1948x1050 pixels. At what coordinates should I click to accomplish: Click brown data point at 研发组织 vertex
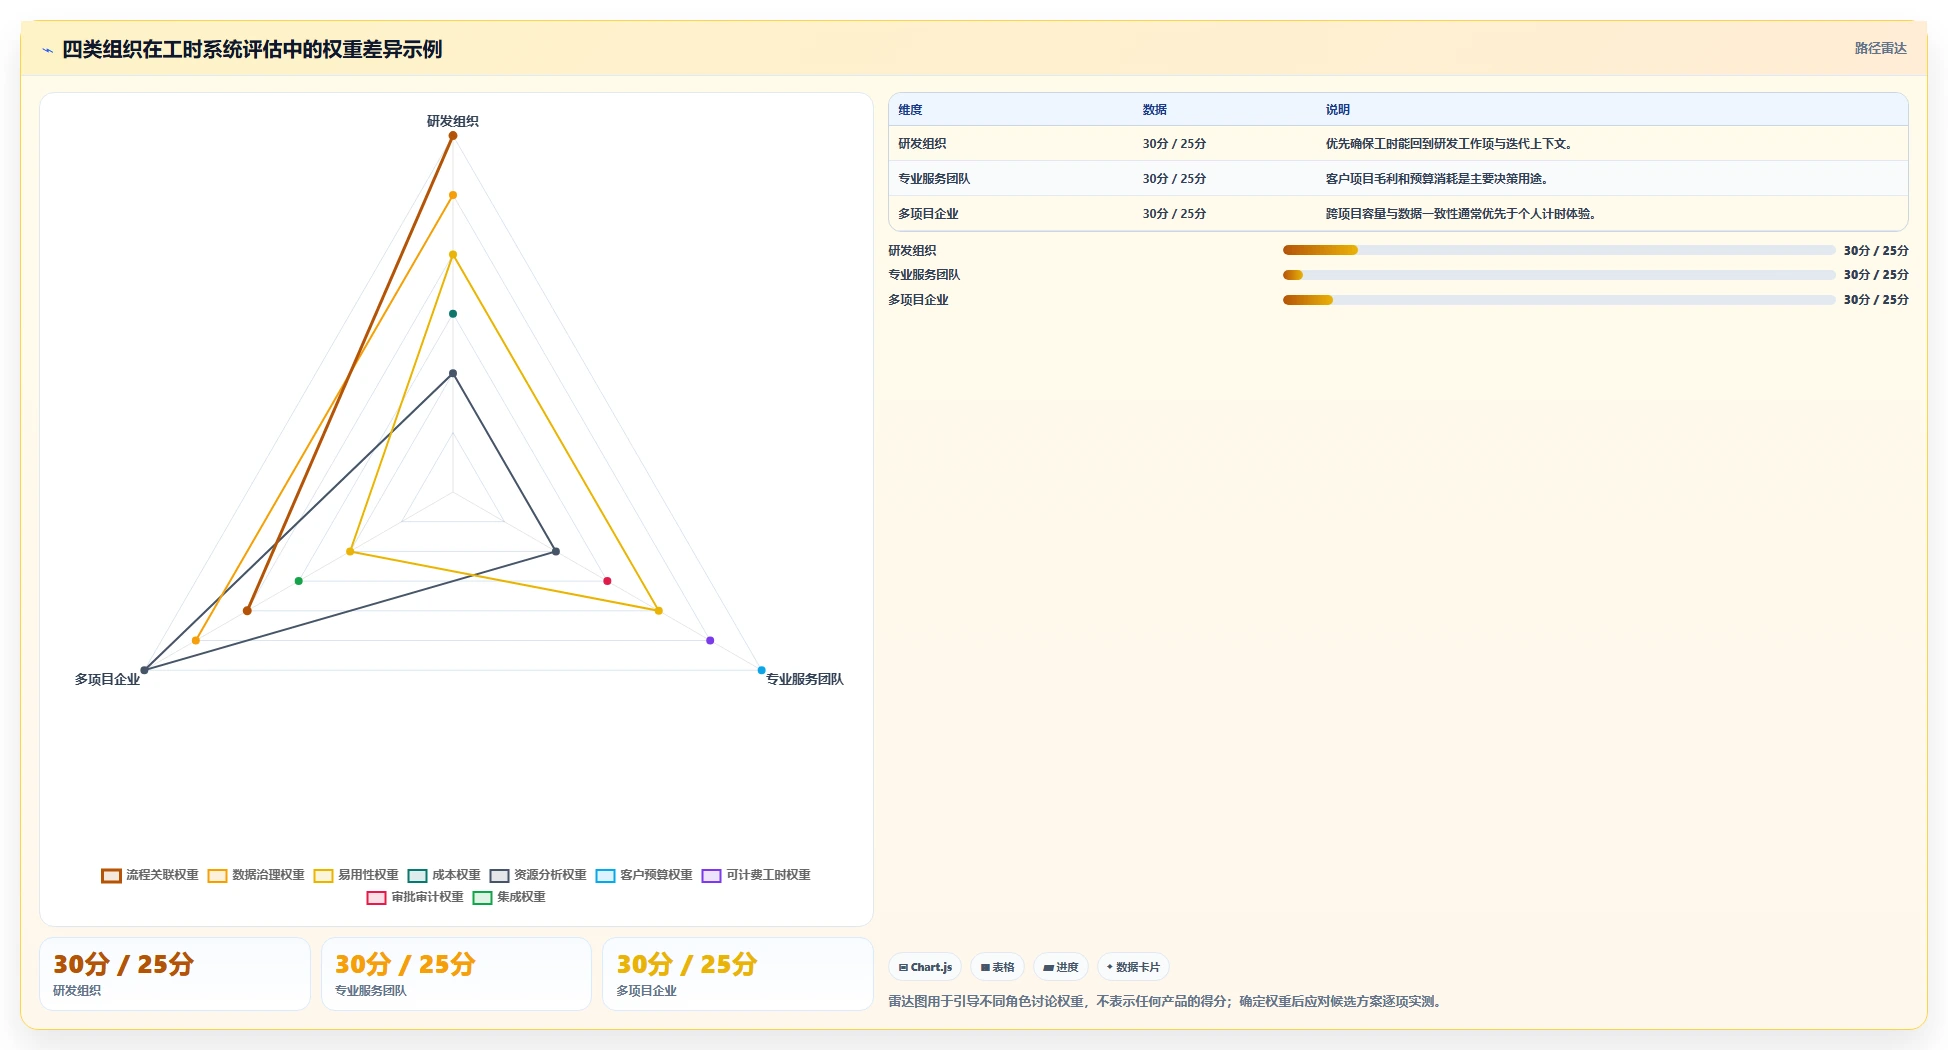pos(453,136)
